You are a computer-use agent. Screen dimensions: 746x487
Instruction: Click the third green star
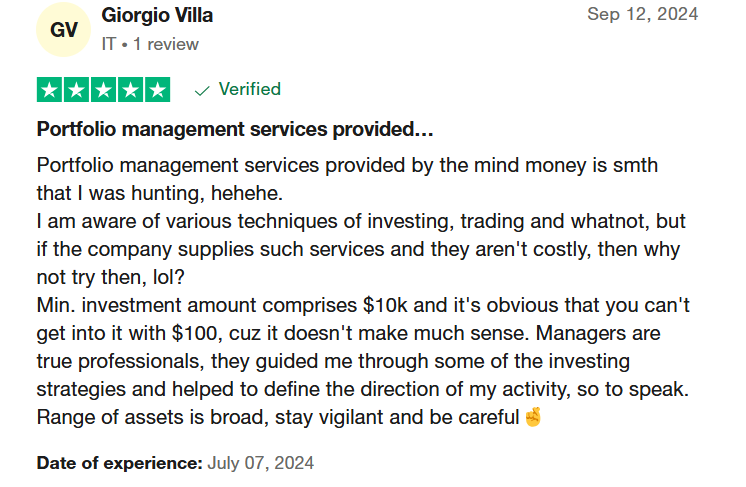click(104, 90)
